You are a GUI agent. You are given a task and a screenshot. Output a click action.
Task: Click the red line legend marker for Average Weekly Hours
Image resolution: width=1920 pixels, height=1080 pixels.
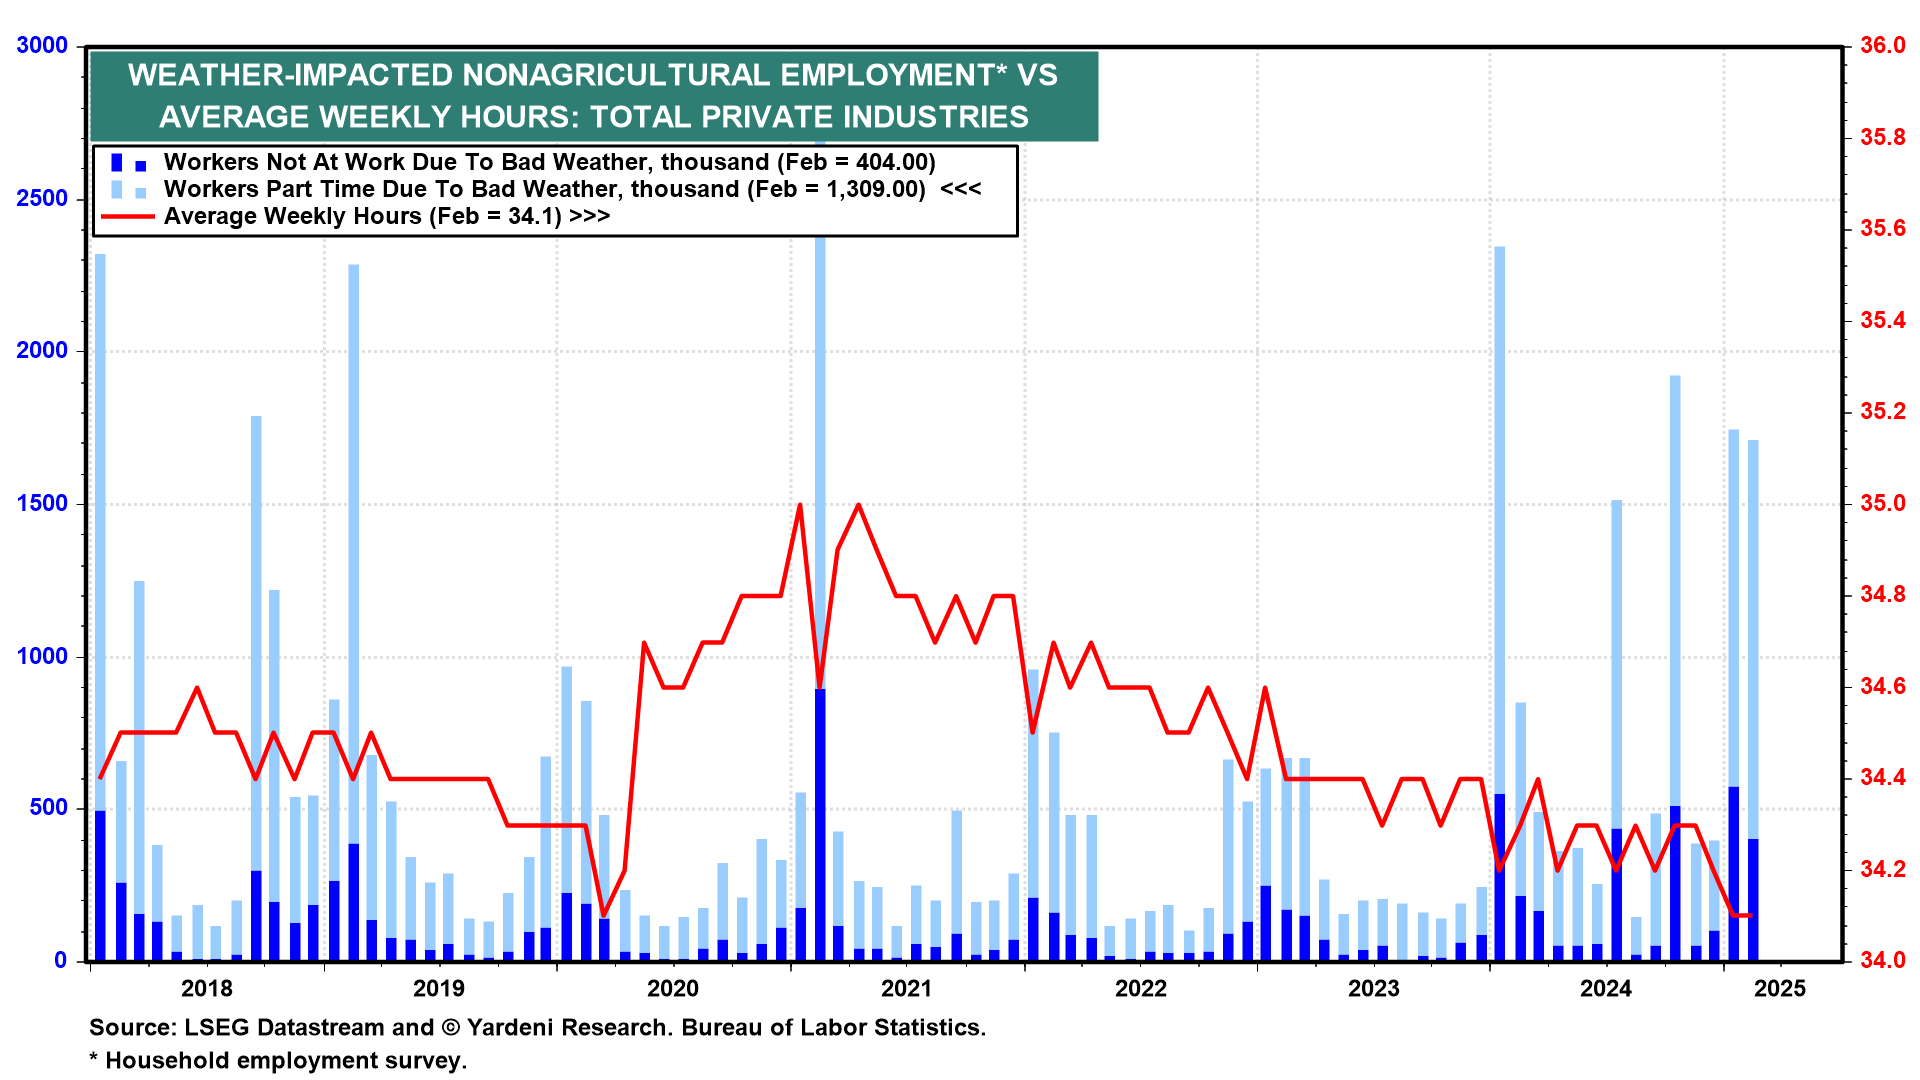(x=127, y=216)
